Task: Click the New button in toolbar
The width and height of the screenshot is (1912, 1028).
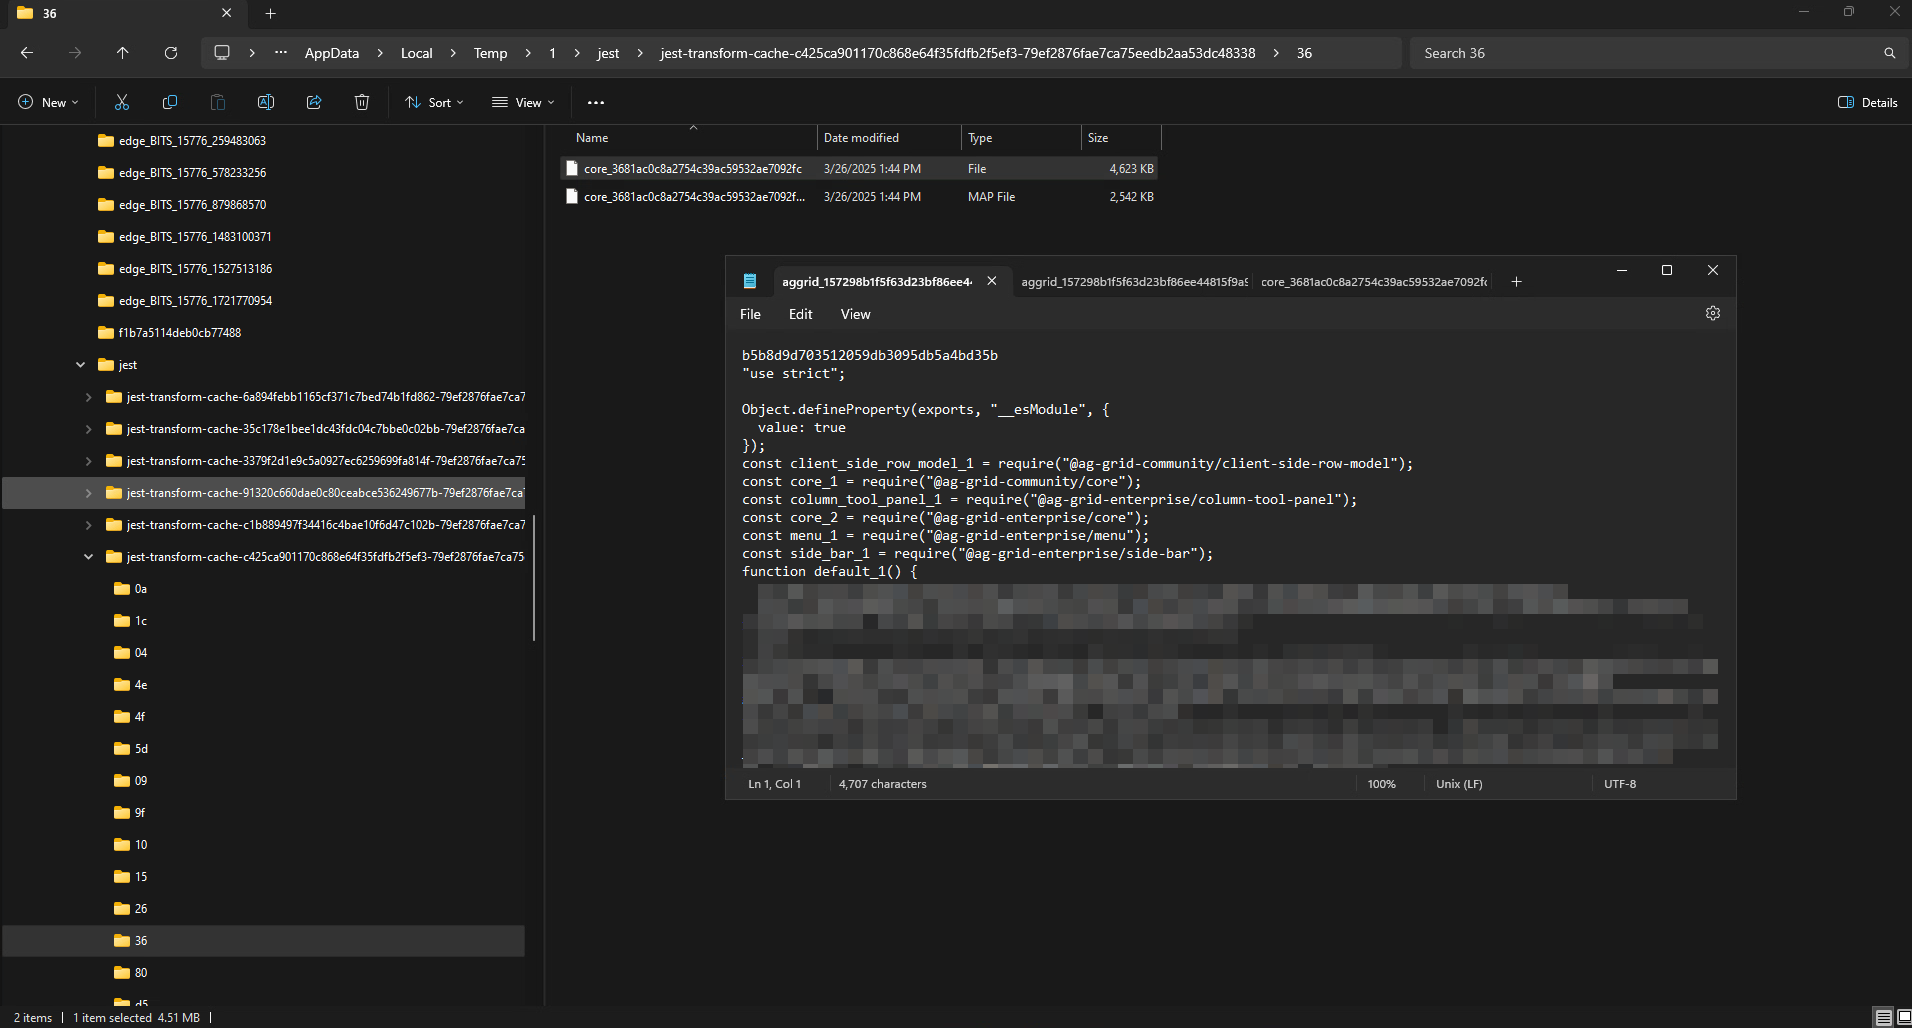Action: coord(48,102)
